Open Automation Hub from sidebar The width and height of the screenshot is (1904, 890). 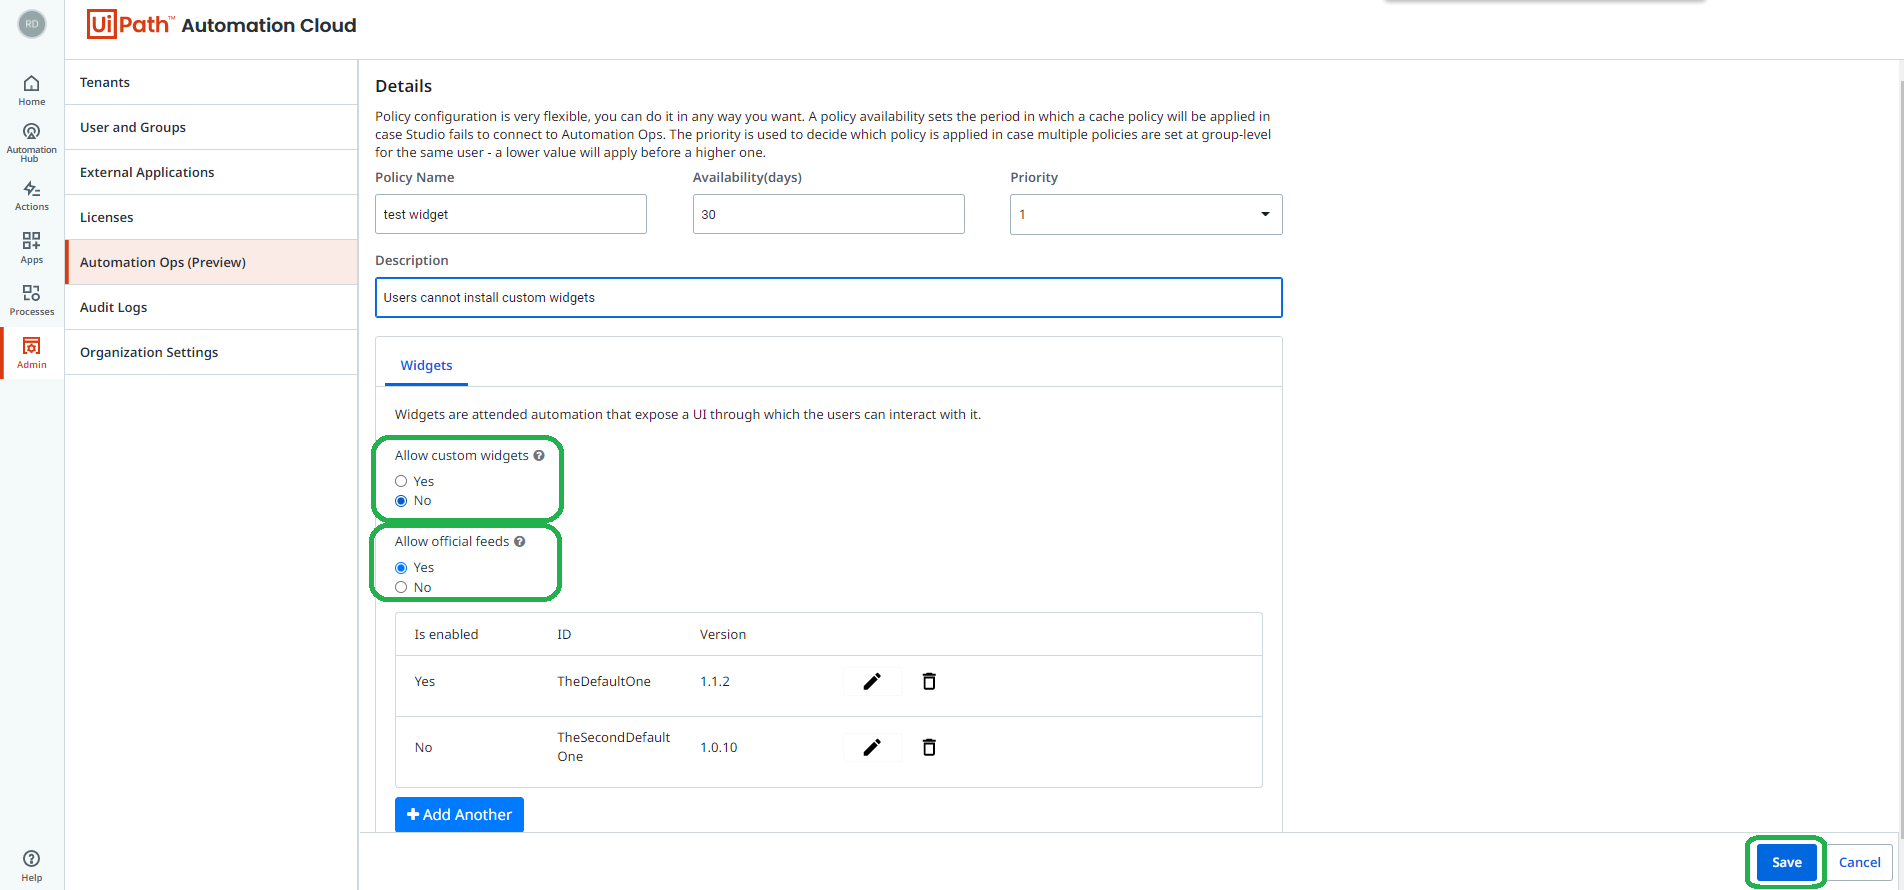coord(32,142)
